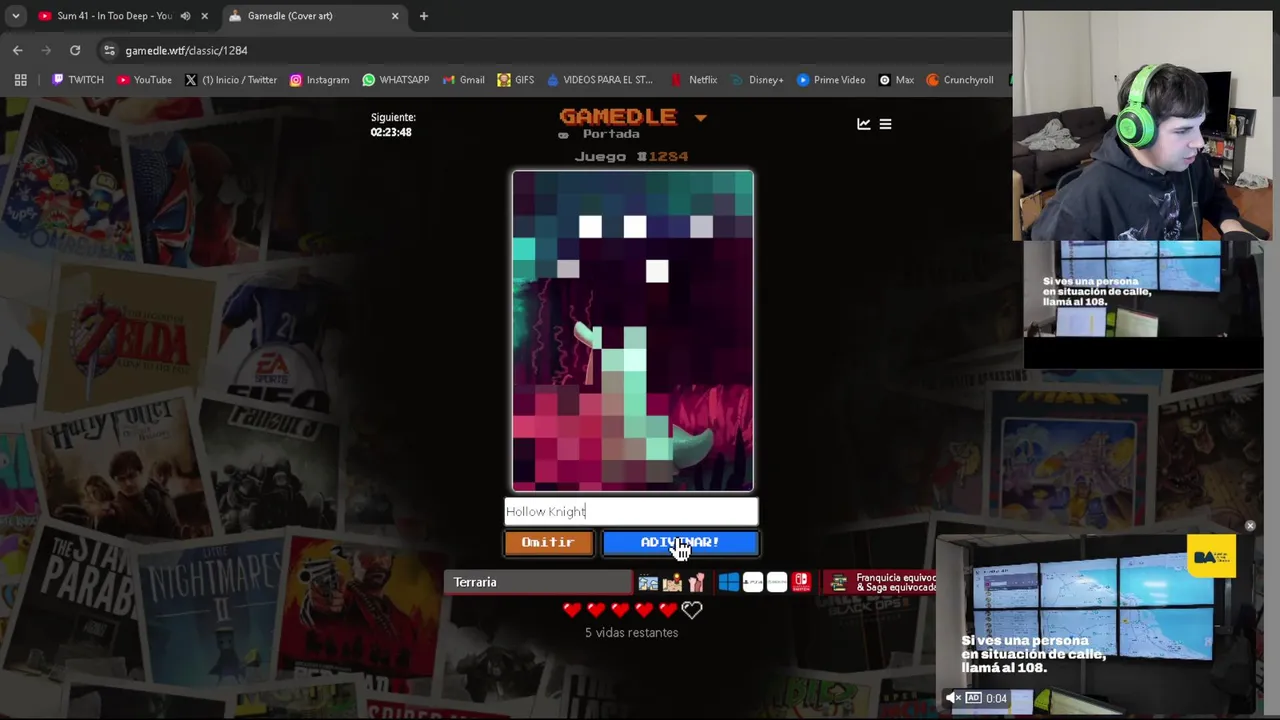Go back in the browser
Viewport: 1280px width, 720px height.
pos(18,50)
